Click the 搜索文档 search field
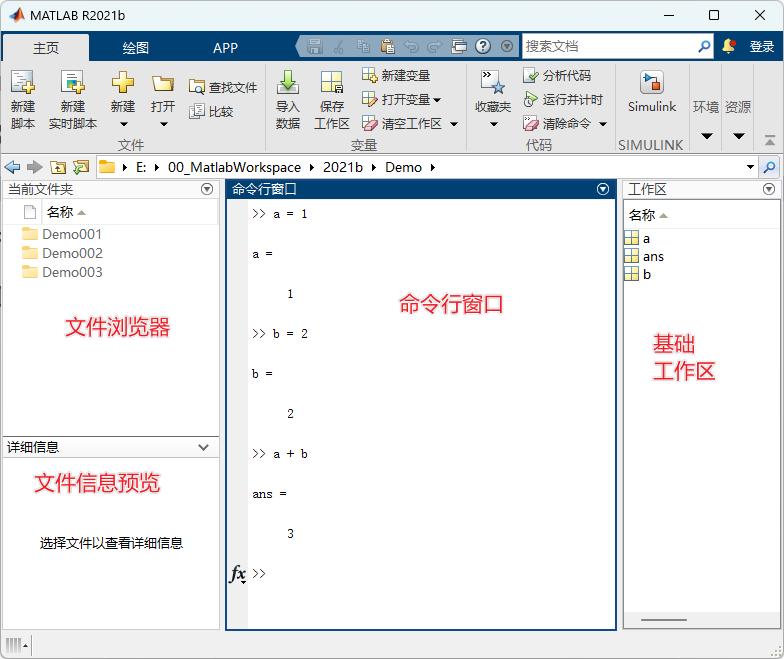The image size is (784, 659). pyautogui.click(x=609, y=46)
